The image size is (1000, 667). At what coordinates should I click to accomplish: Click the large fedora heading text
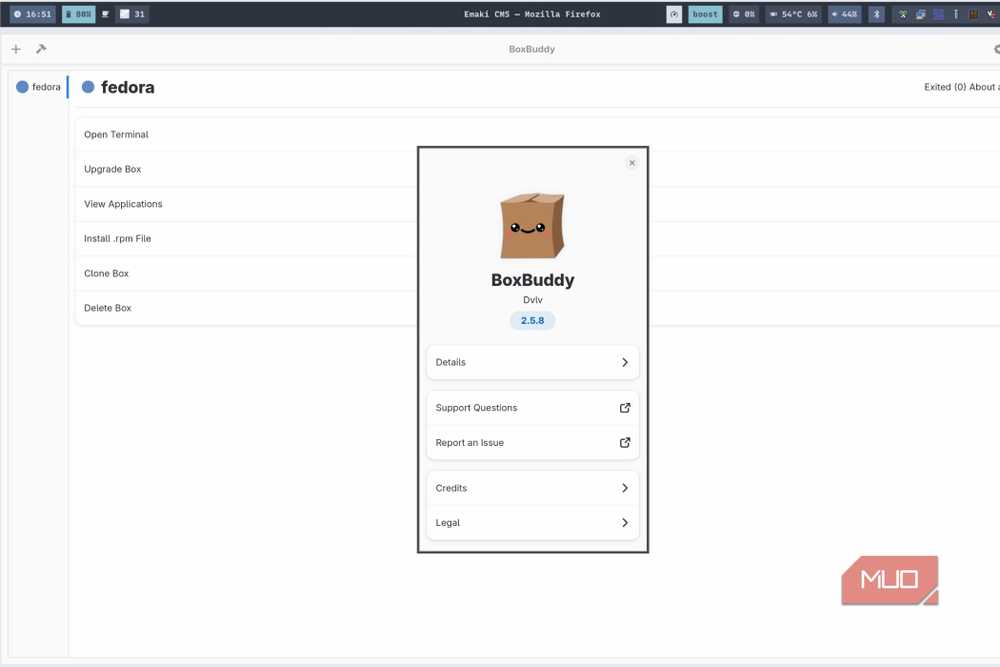(x=128, y=87)
